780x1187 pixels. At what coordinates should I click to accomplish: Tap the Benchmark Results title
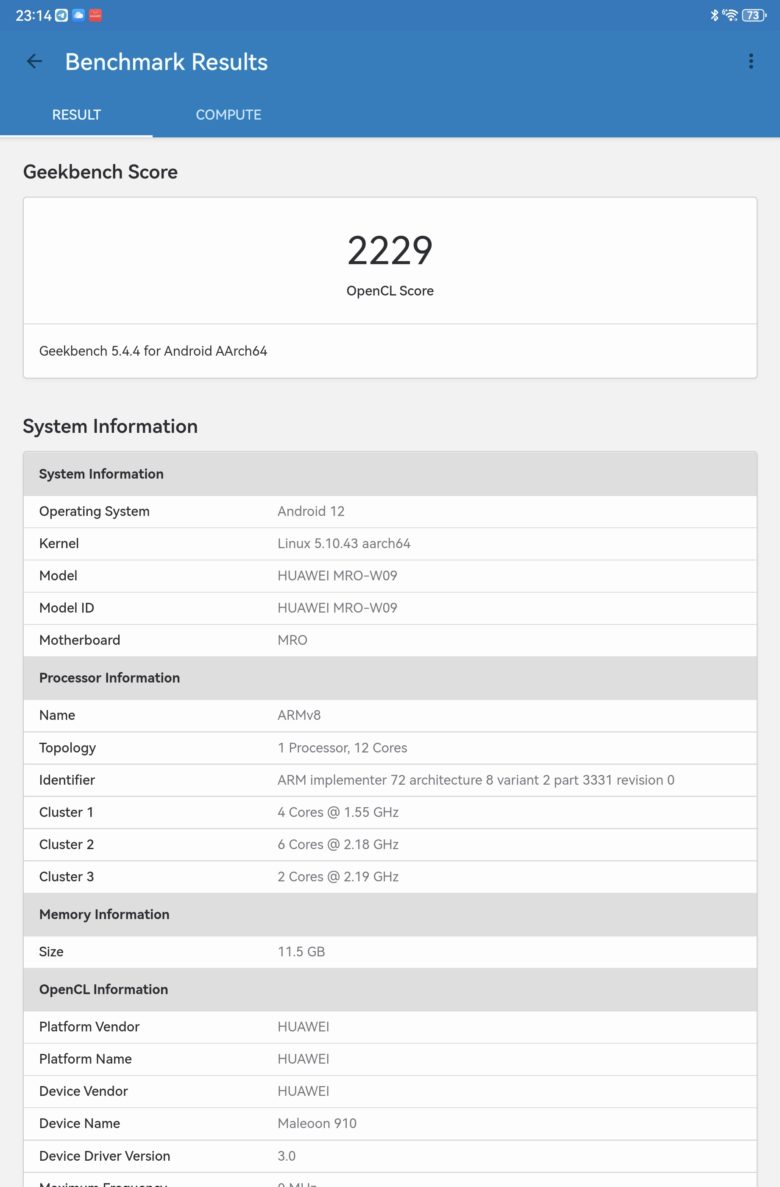pos(167,61)
